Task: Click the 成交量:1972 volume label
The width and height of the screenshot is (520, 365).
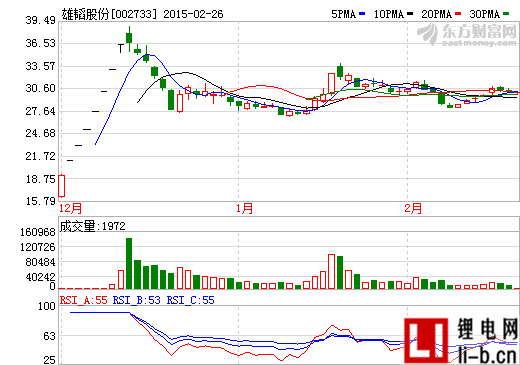Action: 93,226
